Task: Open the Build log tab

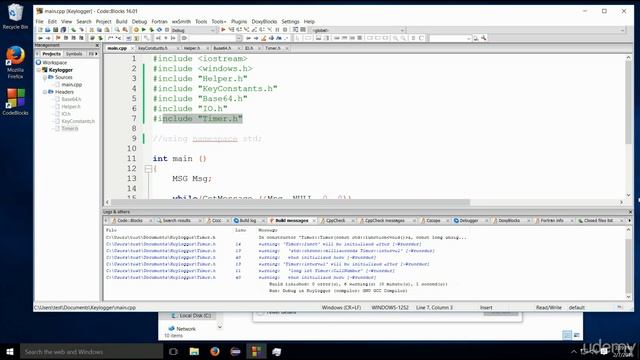Action: click(247, 220)
